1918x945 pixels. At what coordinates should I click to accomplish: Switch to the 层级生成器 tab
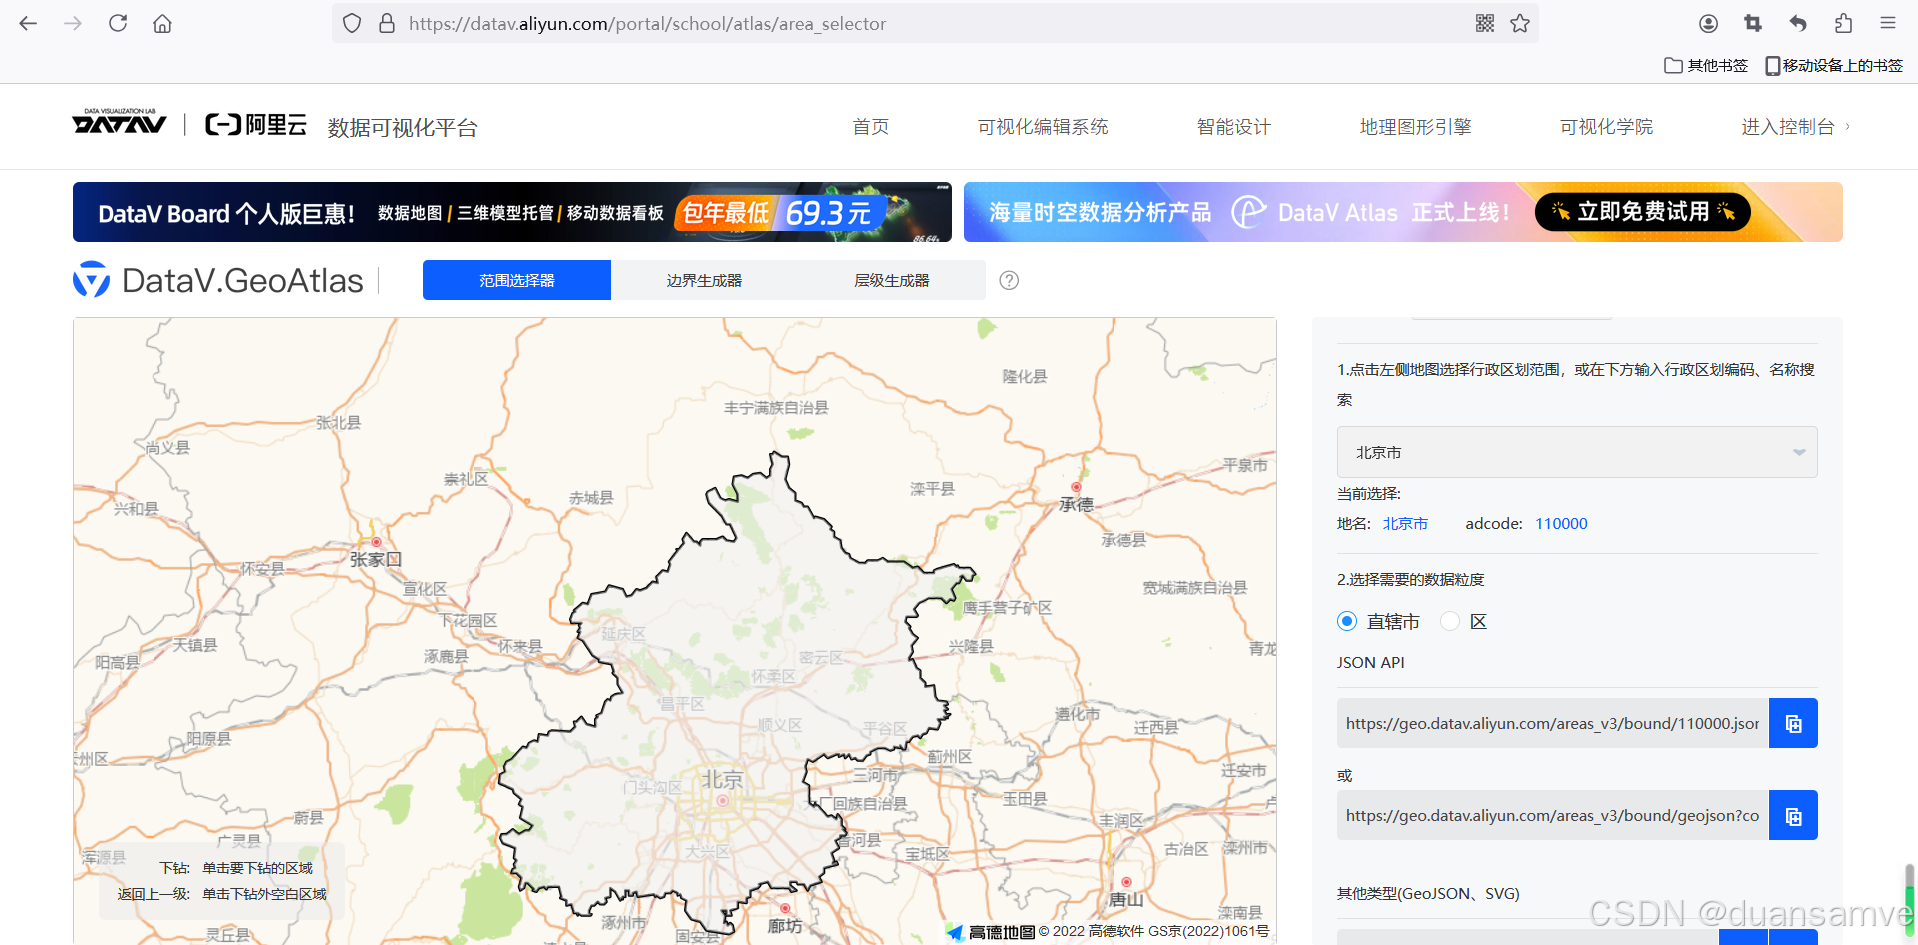point(892,280)
